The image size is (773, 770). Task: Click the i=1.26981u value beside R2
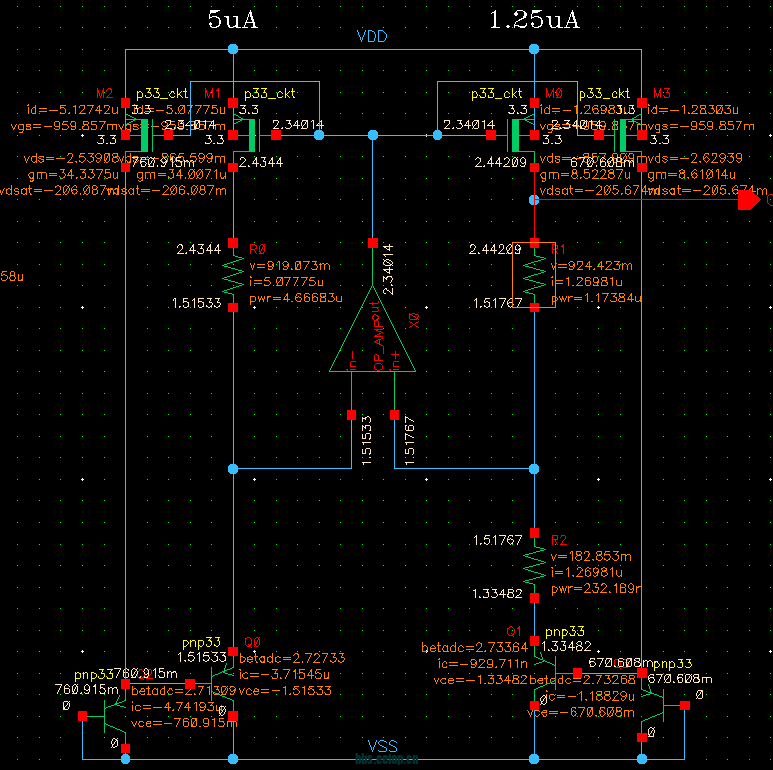tap(587, 572)
